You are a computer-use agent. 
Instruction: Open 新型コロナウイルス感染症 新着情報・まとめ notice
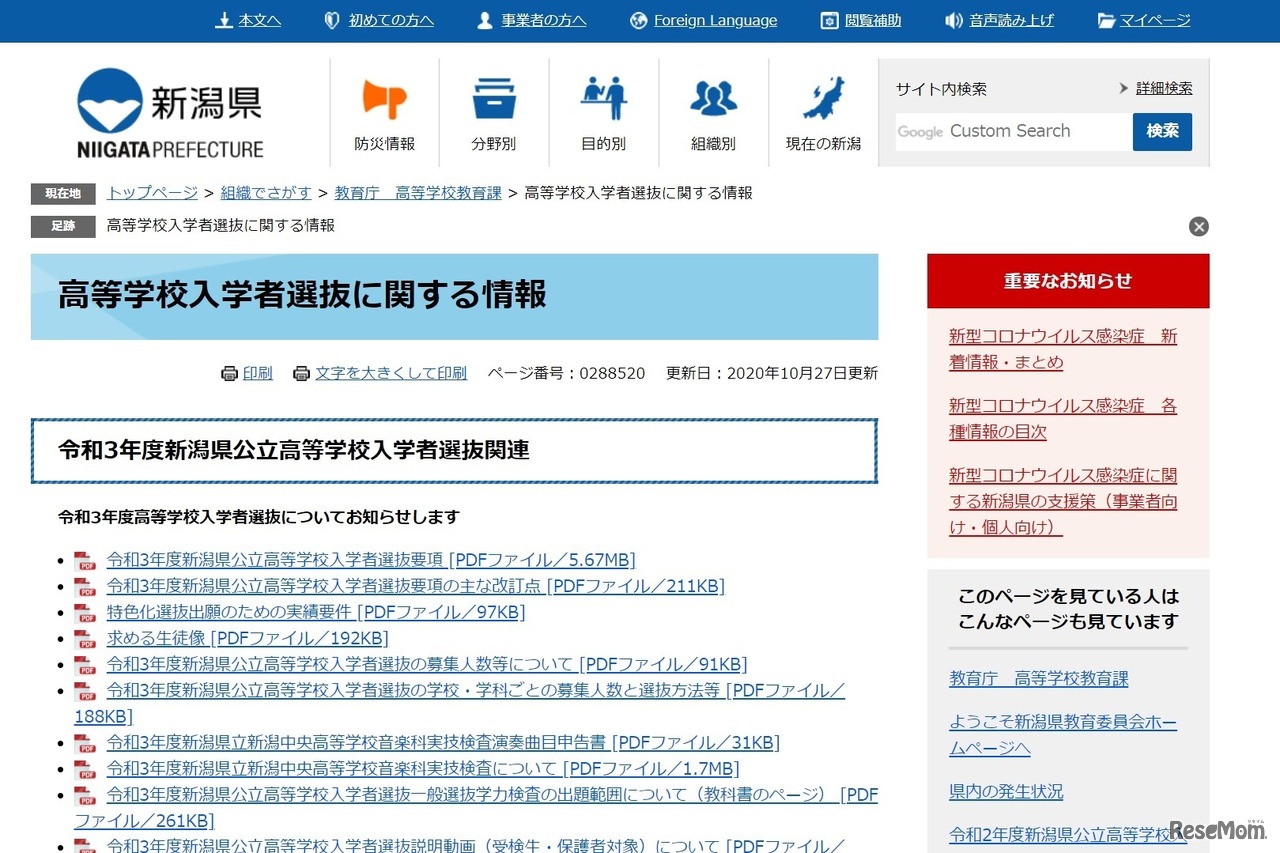coord(1062,349)
